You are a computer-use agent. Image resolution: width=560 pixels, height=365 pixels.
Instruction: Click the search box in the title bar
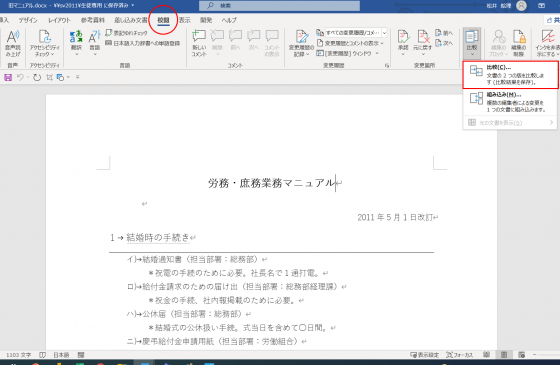click(279, 5)
